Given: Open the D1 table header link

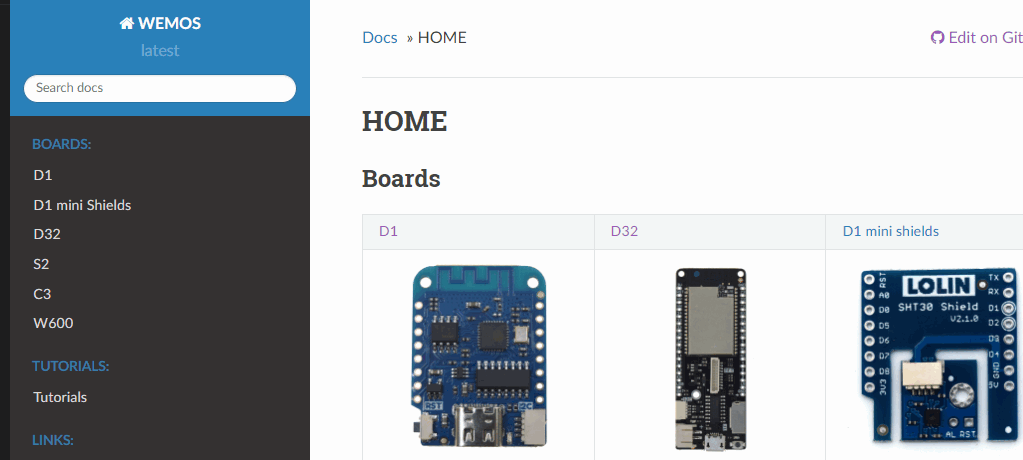Looking at the screenshot, I should (388, 231).
